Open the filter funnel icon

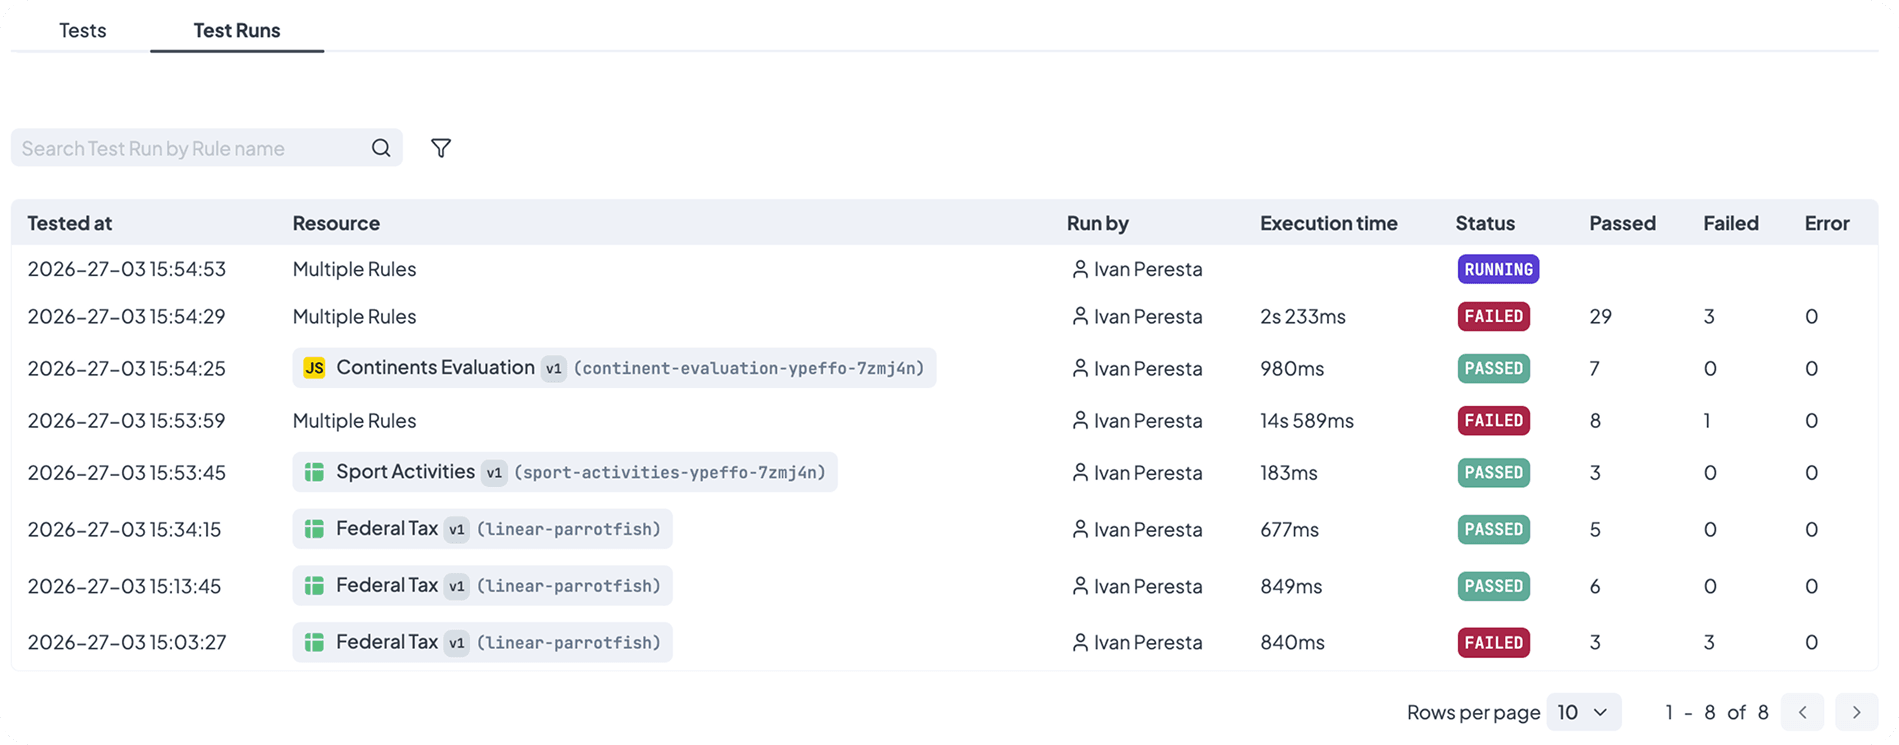point(441,148)
